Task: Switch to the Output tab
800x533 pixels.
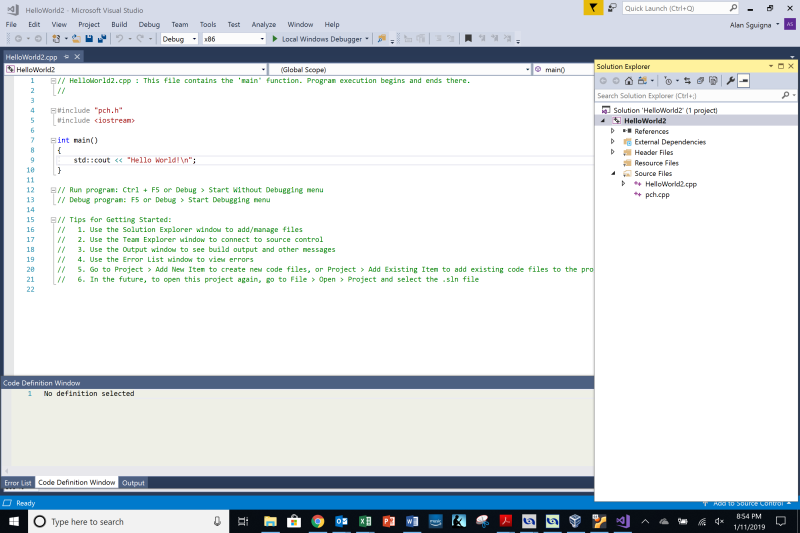Action: click(133, 483)
